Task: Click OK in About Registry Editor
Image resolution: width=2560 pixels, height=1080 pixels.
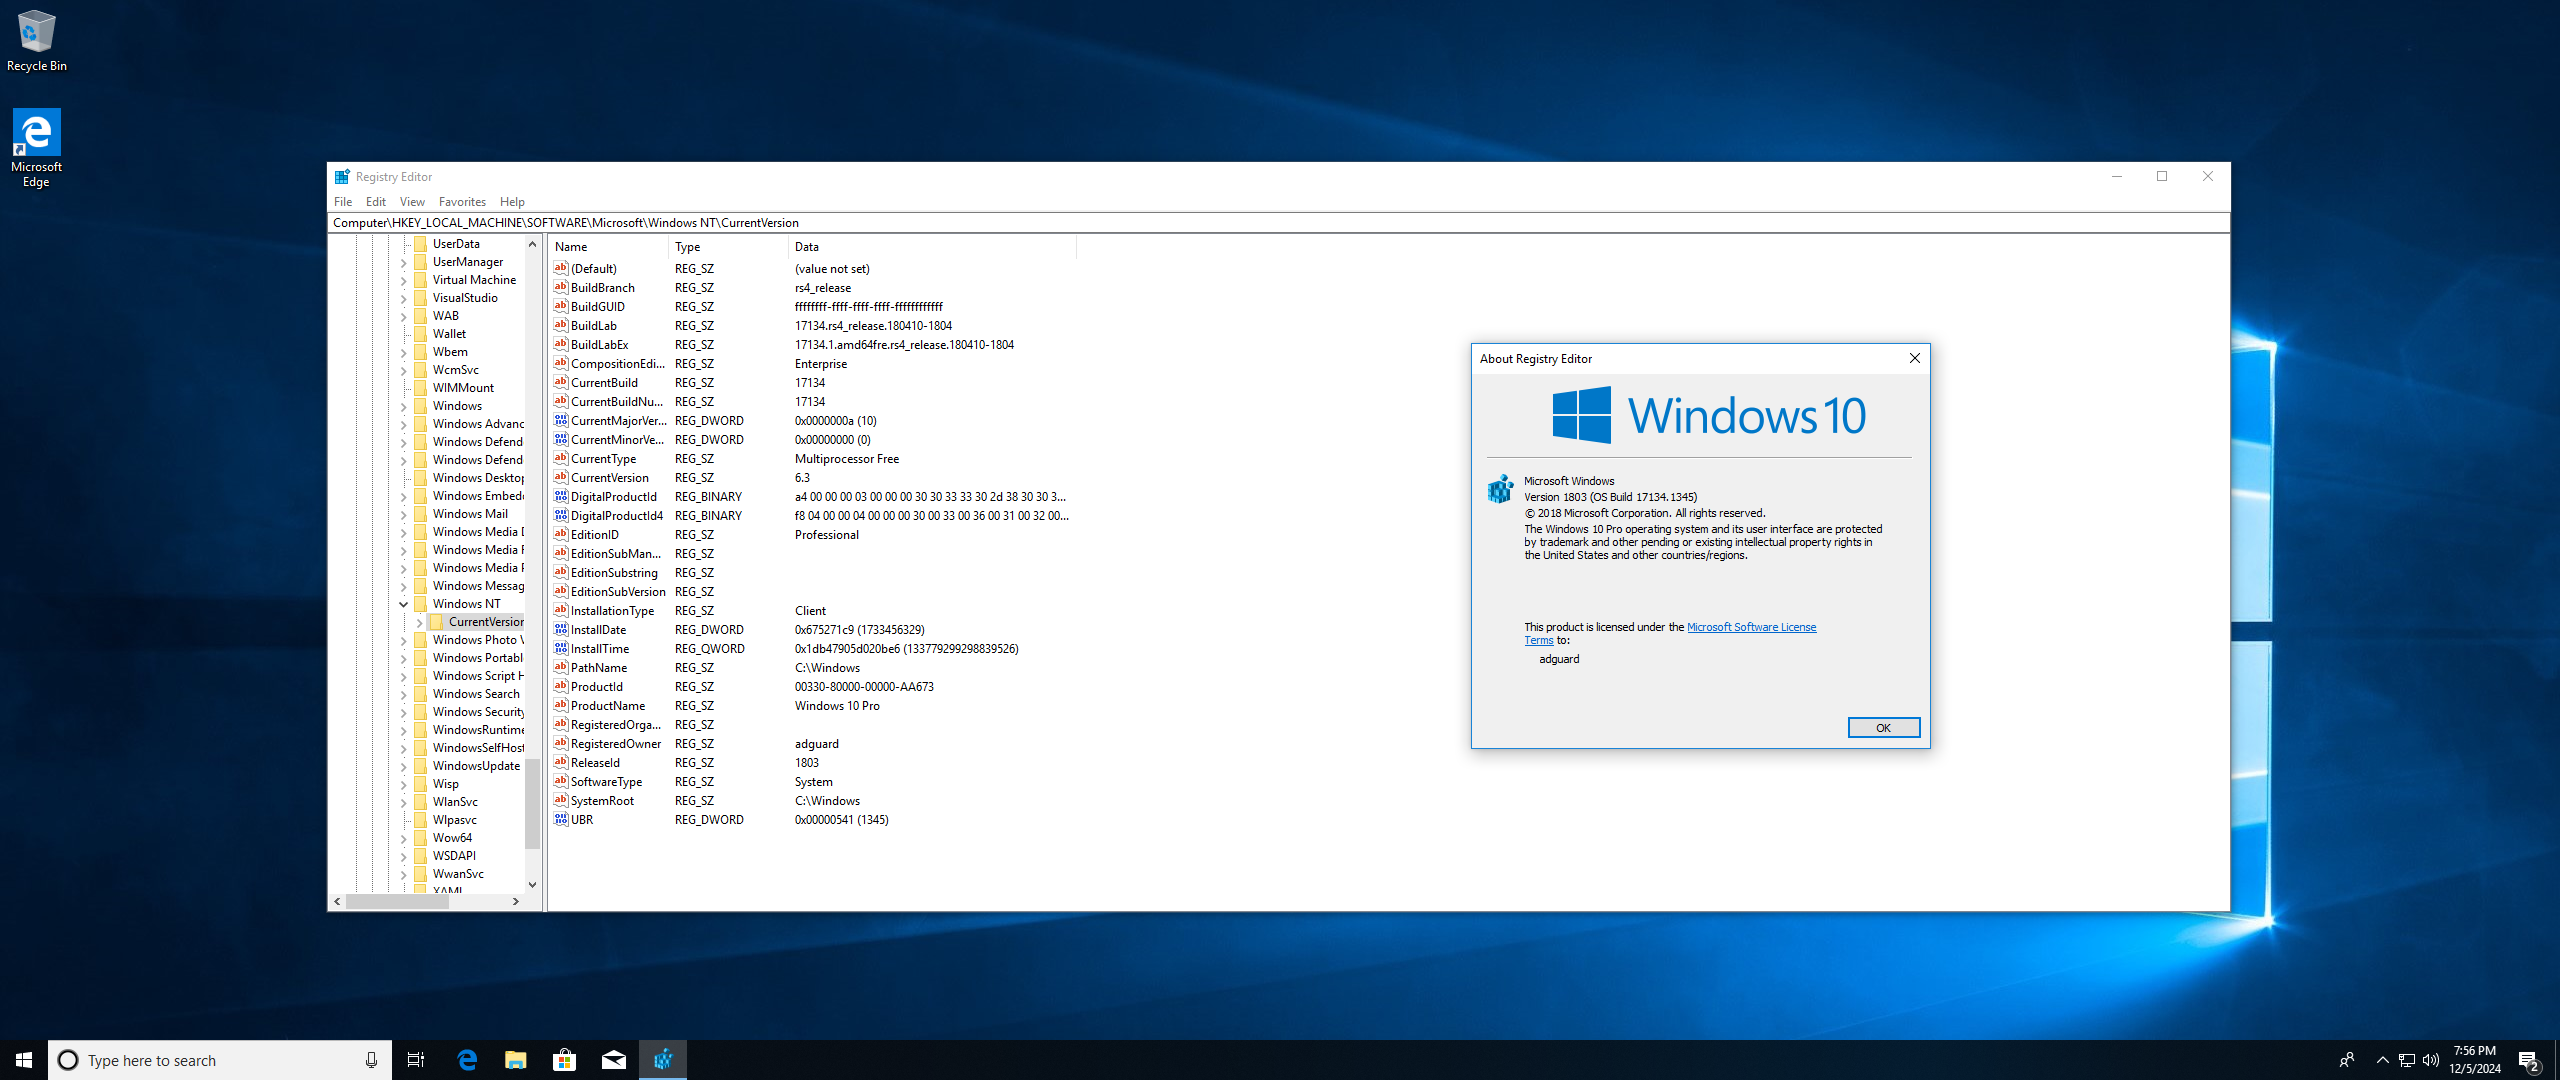Action: (1883, 728)
